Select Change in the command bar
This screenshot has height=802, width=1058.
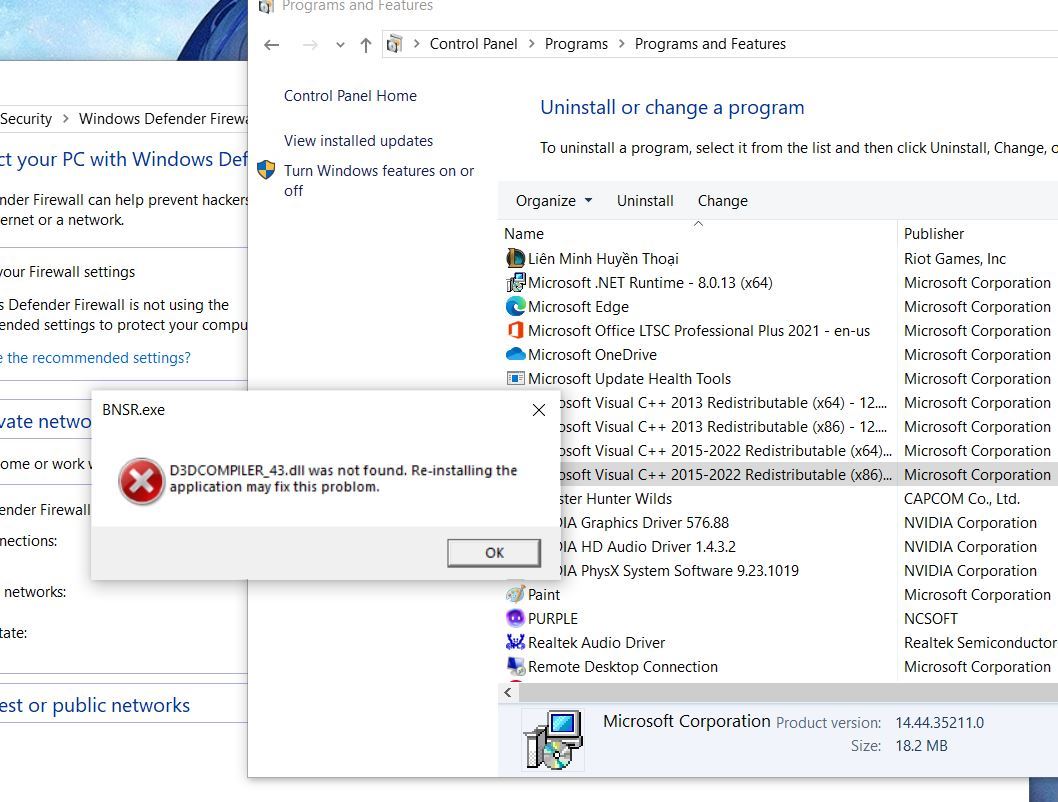pyautogui.click(x=722, y=200)
